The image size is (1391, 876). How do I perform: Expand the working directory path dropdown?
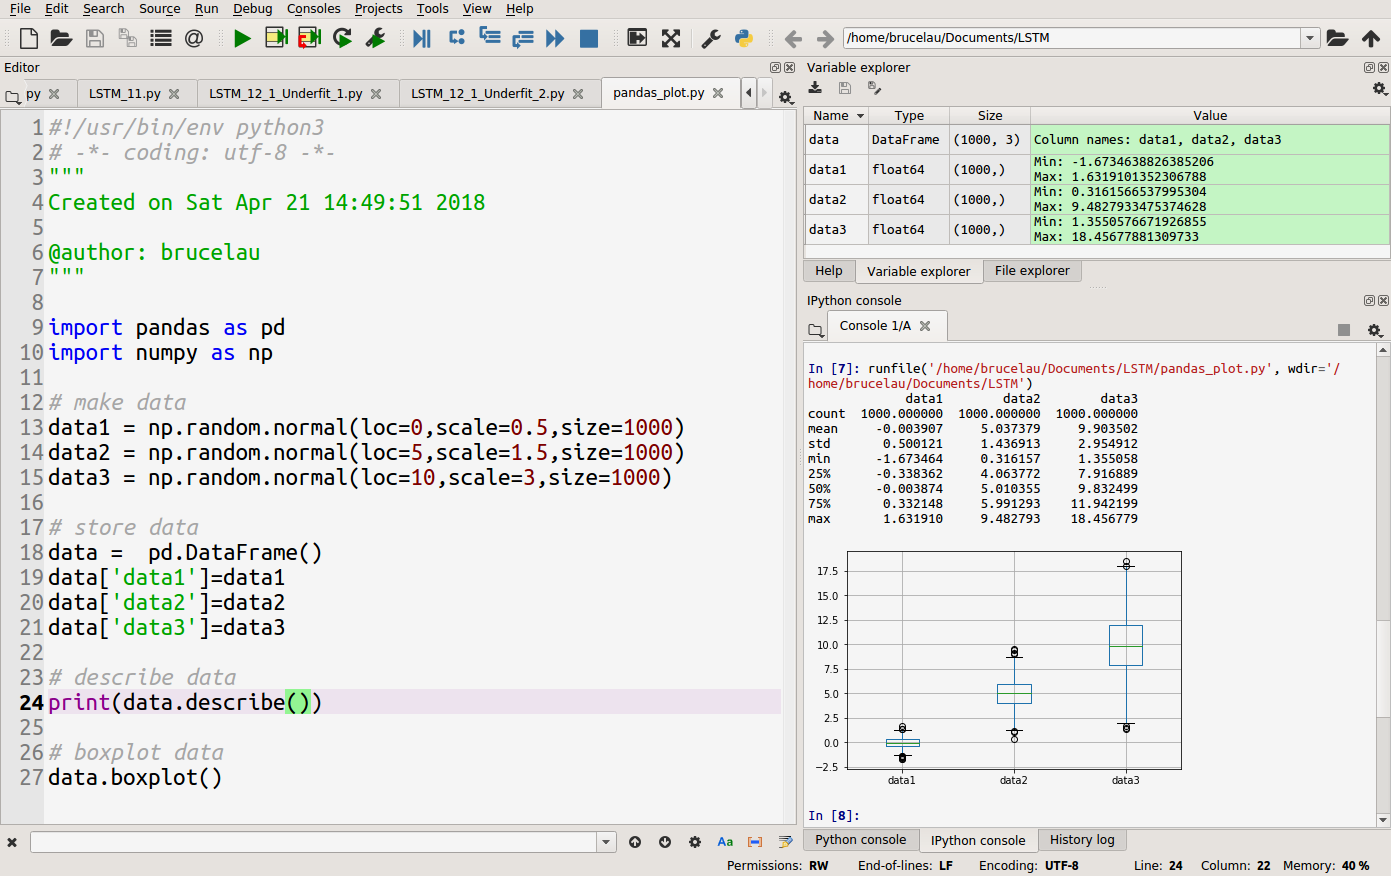point(1310,38)
